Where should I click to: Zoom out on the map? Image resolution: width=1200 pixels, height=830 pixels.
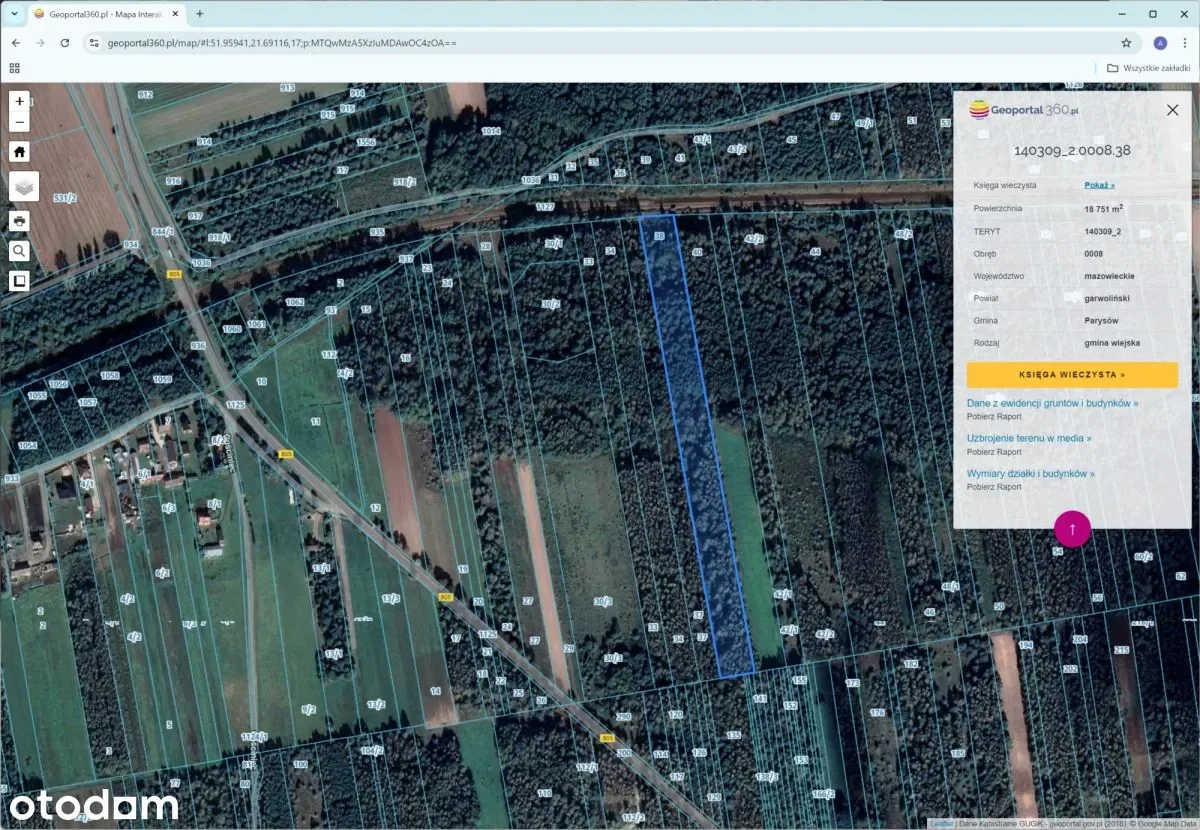pyautogui.click(x=20, y=122)
